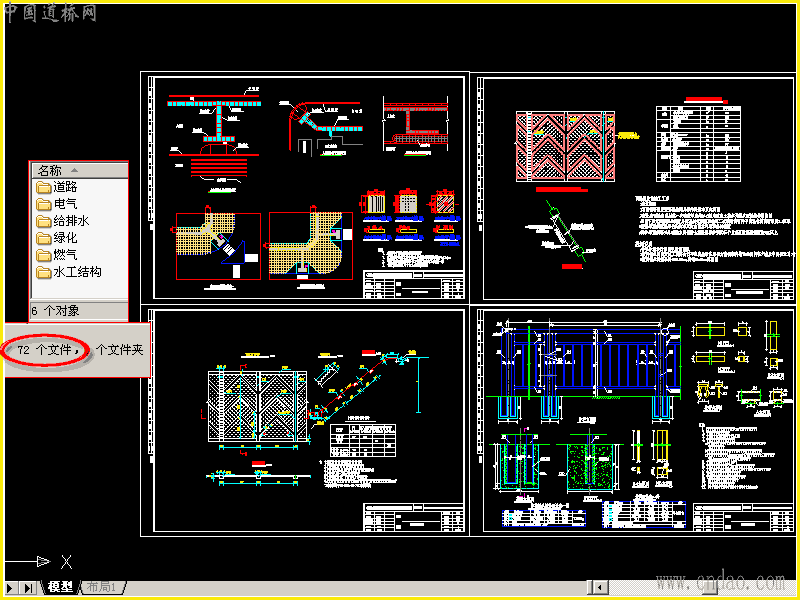Screen dimensions: 800x600
Task: Switch to the 布局1 tab
Action: click(102, 587)
